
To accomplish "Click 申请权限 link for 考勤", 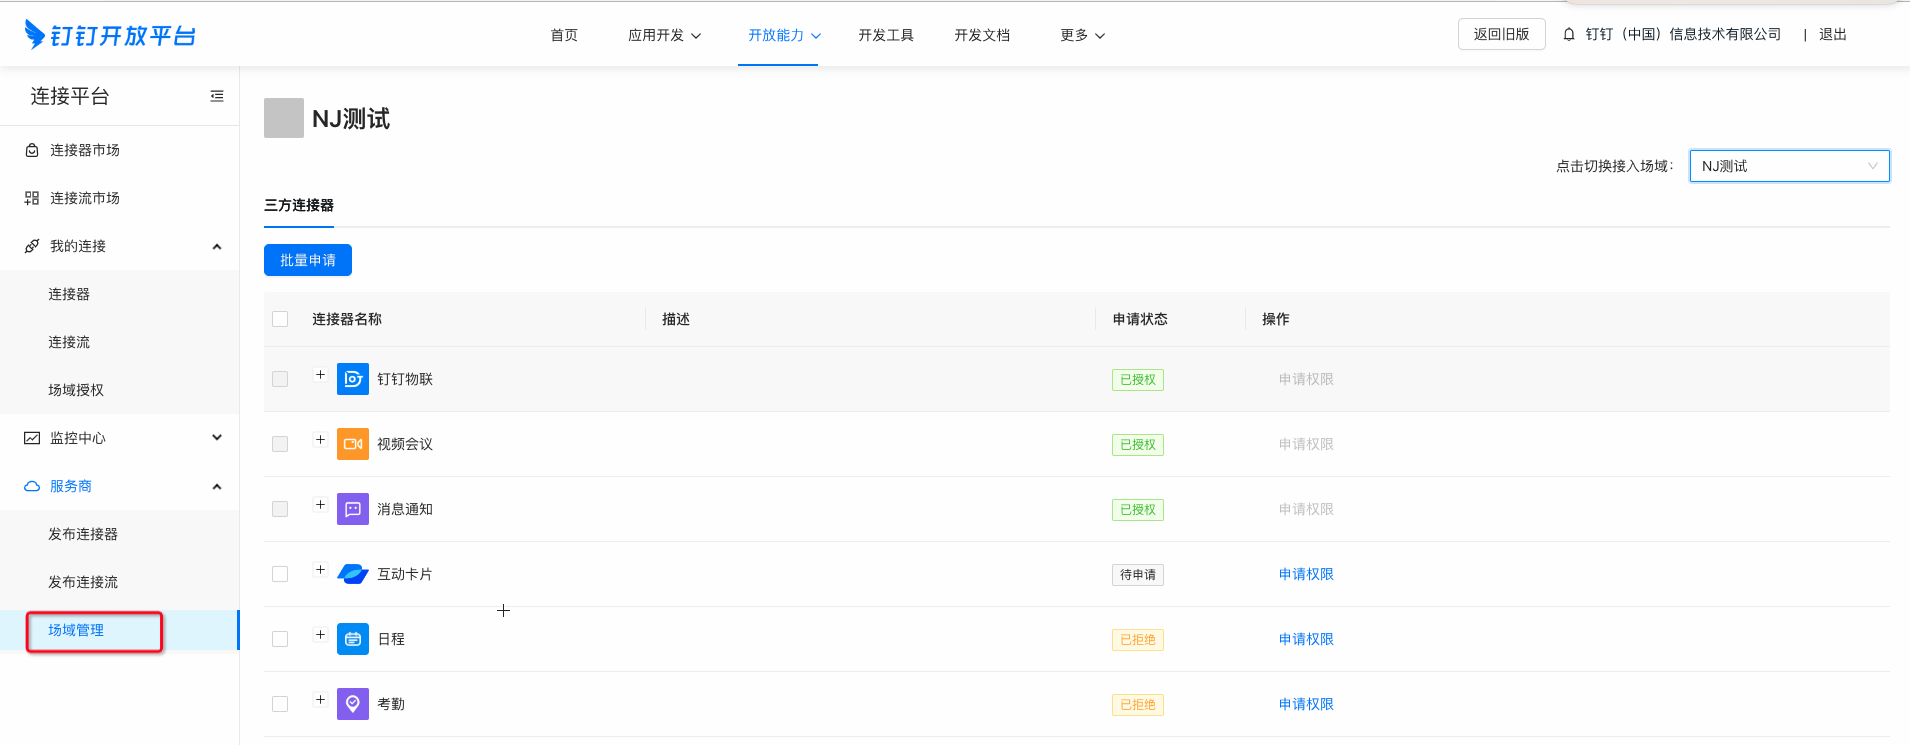I will coord(1306,704).
